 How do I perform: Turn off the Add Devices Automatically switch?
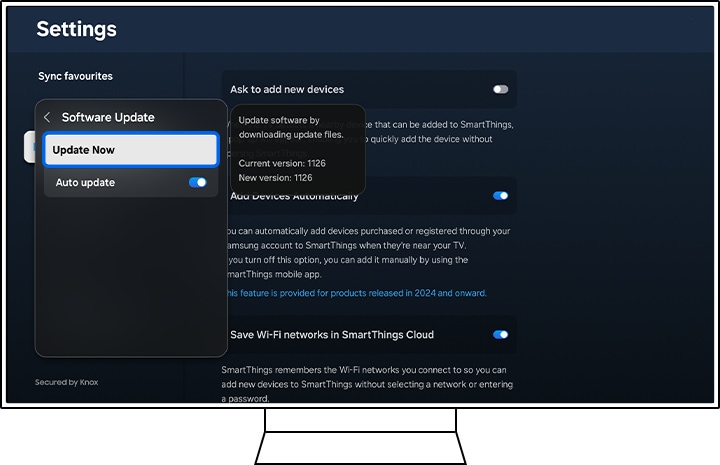pyautogui.click(x=500, y=196)
